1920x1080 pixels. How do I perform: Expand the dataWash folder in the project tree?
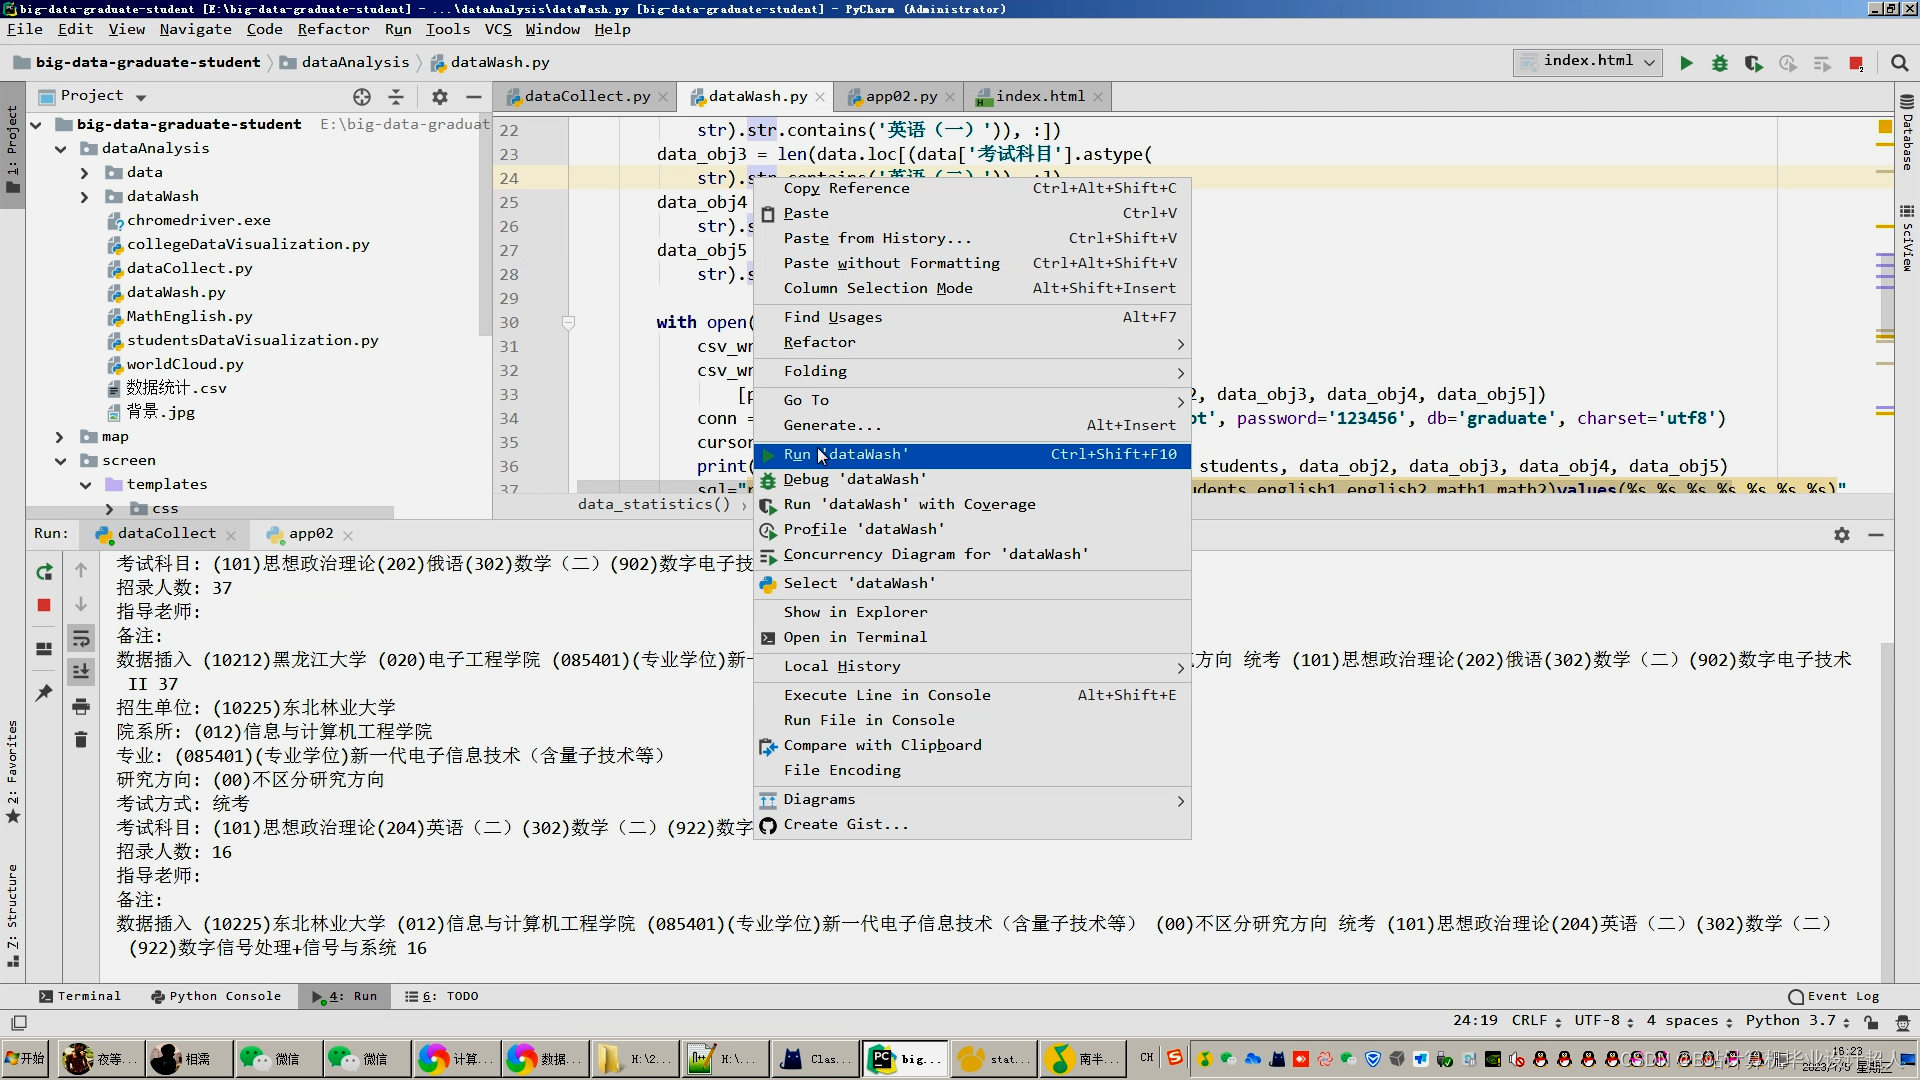[84, 197]
